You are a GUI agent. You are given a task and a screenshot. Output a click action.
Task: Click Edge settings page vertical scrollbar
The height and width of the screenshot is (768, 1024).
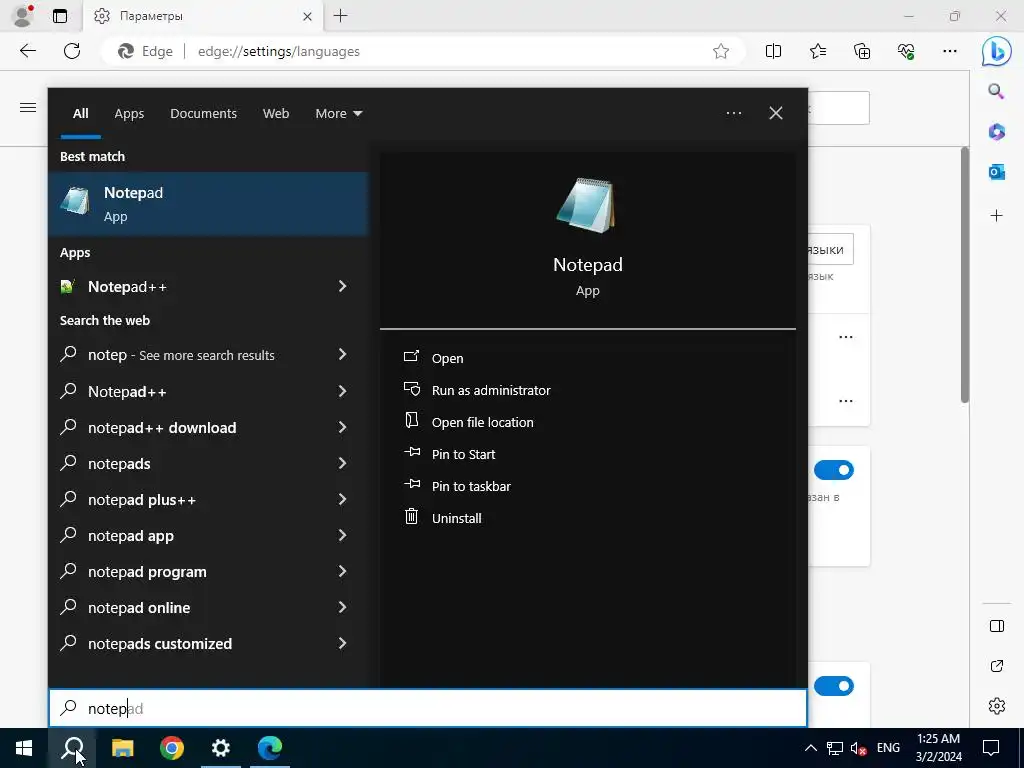pyautogui.click(x=965, y=275)
